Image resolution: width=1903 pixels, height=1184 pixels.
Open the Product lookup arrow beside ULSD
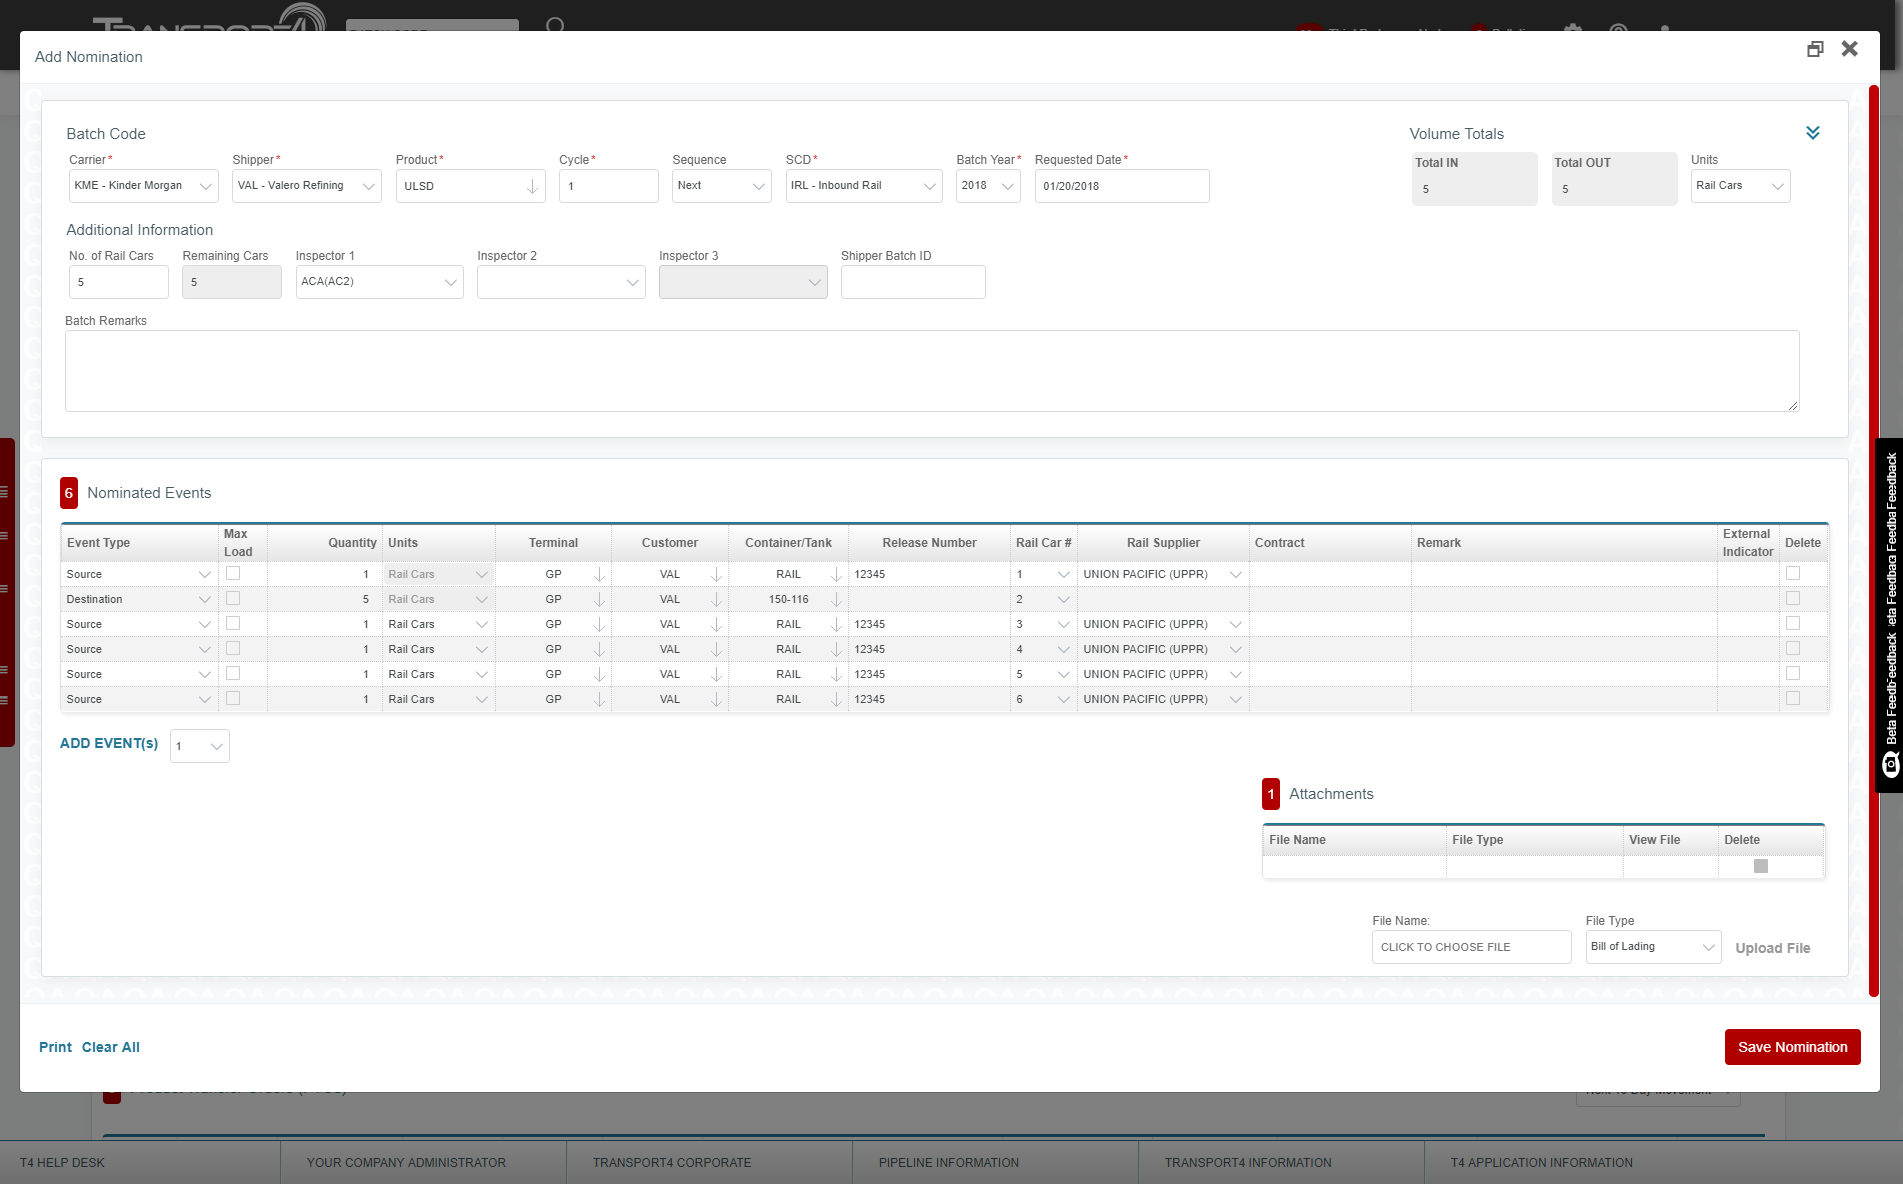click(x=532, y=187)
